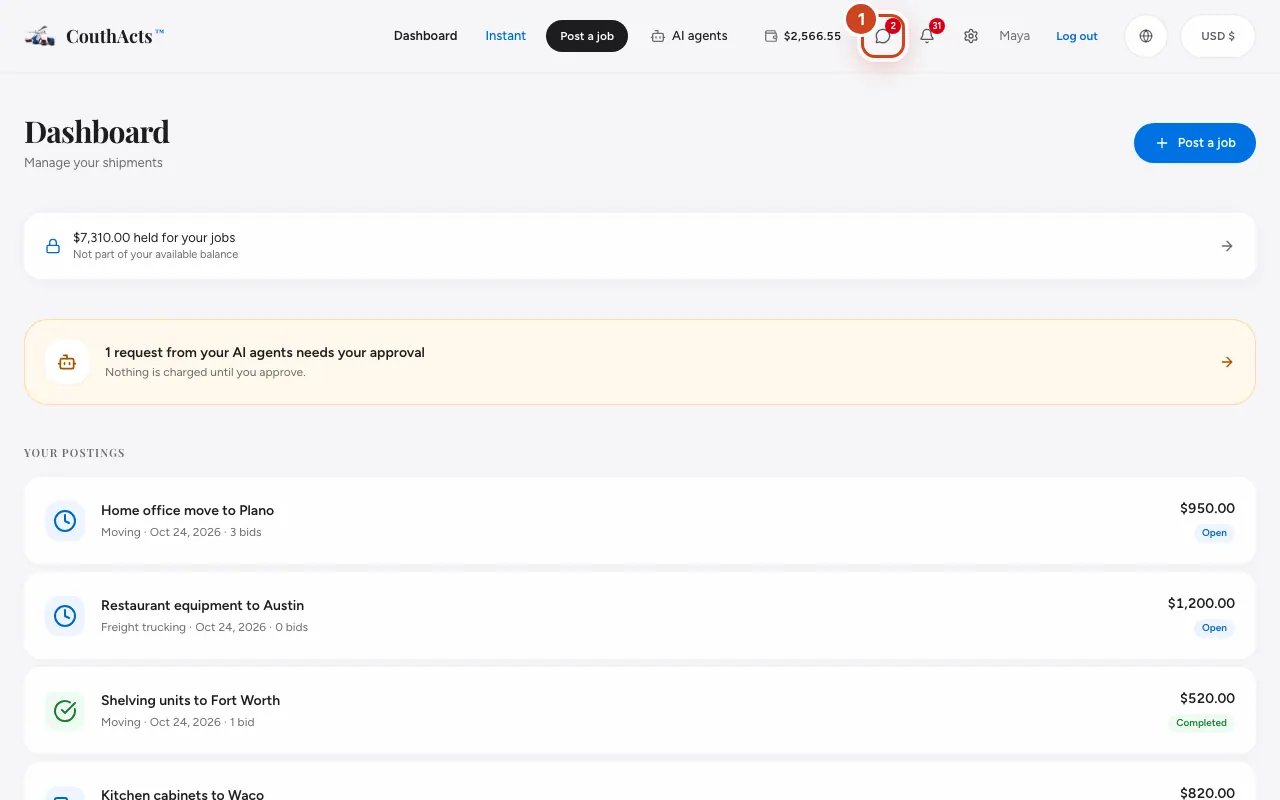Open the messages chat icon

pyautogui.click(x=883, y=36)
